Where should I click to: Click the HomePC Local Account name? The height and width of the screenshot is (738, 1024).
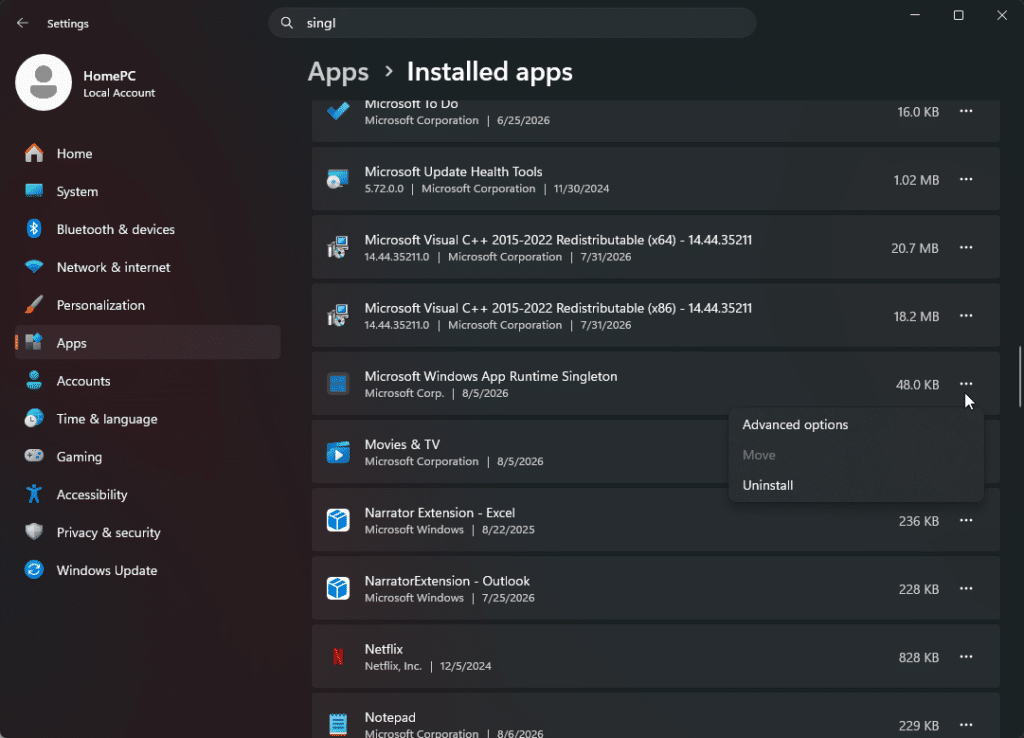coord(119,84)
